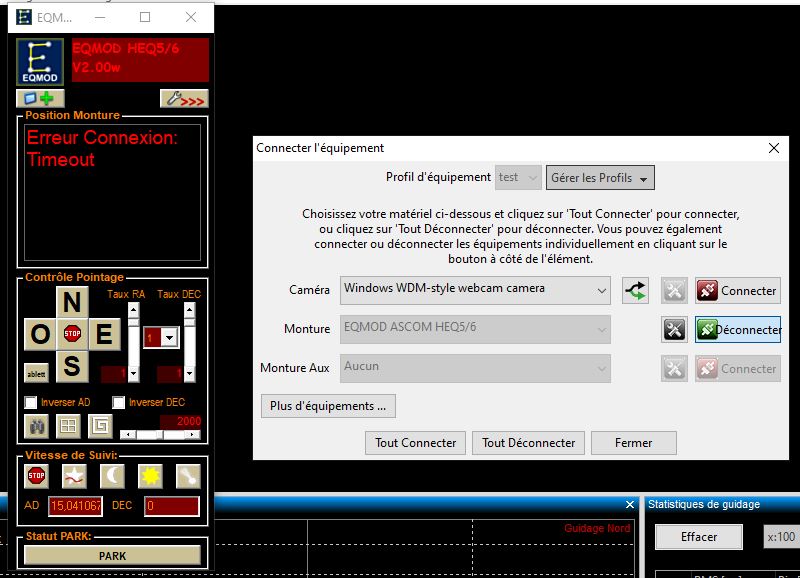This screenshot has width=800, height=578.
Task: Click the Monture Aux Connecter button
Action: (738, 368)
